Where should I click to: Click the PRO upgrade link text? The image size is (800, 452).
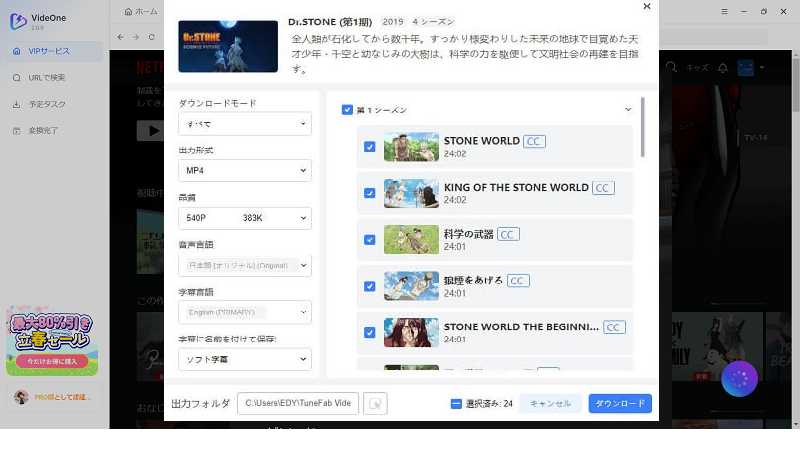coord(63,397)
